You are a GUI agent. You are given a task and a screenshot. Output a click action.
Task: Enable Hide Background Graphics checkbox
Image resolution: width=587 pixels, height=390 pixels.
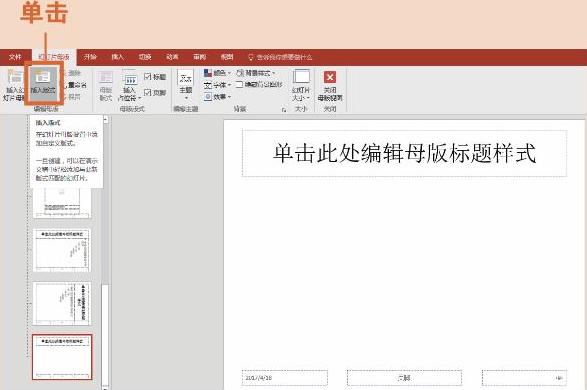240,85
